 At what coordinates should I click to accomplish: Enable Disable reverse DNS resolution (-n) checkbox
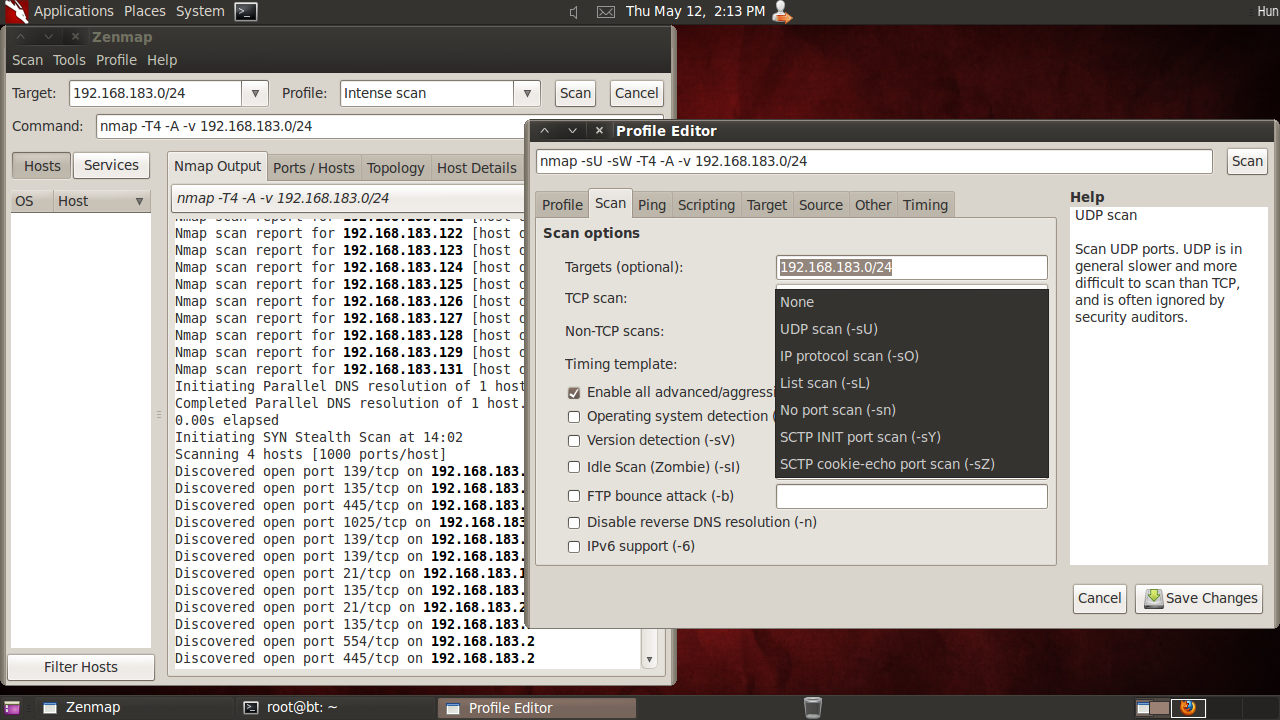(x=574, y=522)
